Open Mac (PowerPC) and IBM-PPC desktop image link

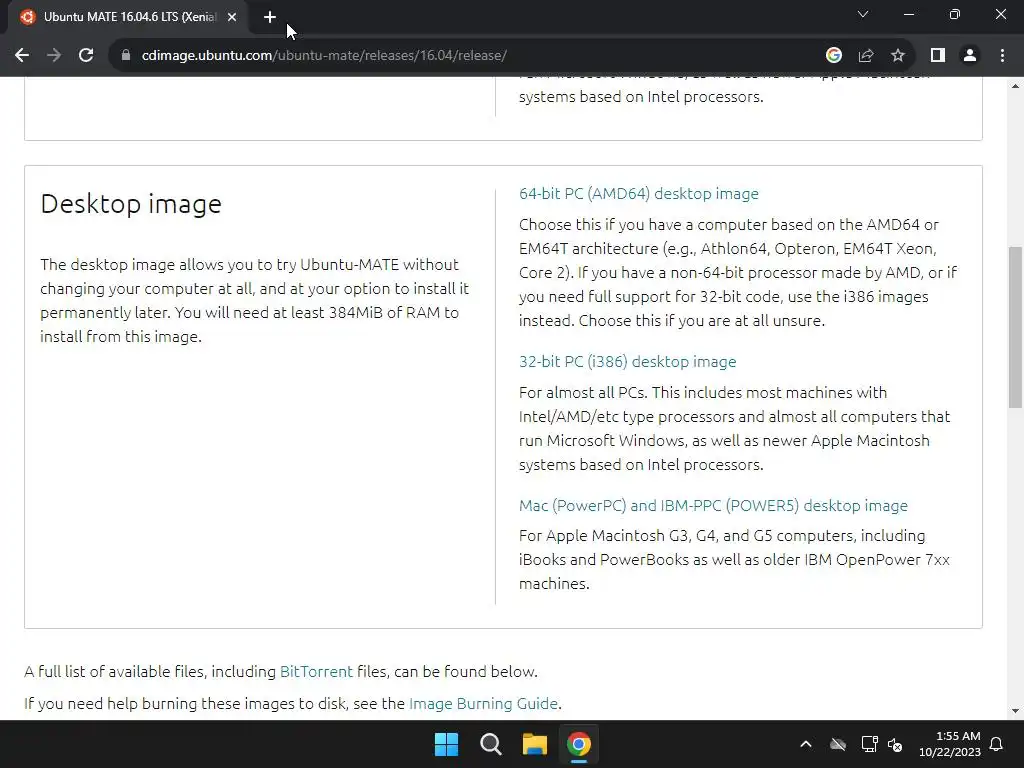[x=713, y=505]
